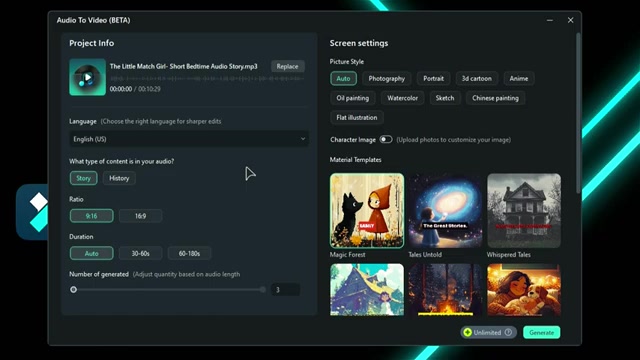Play the audio file thumbnail preview
This screenshot has height=360, width=640.
pos(87,77)
